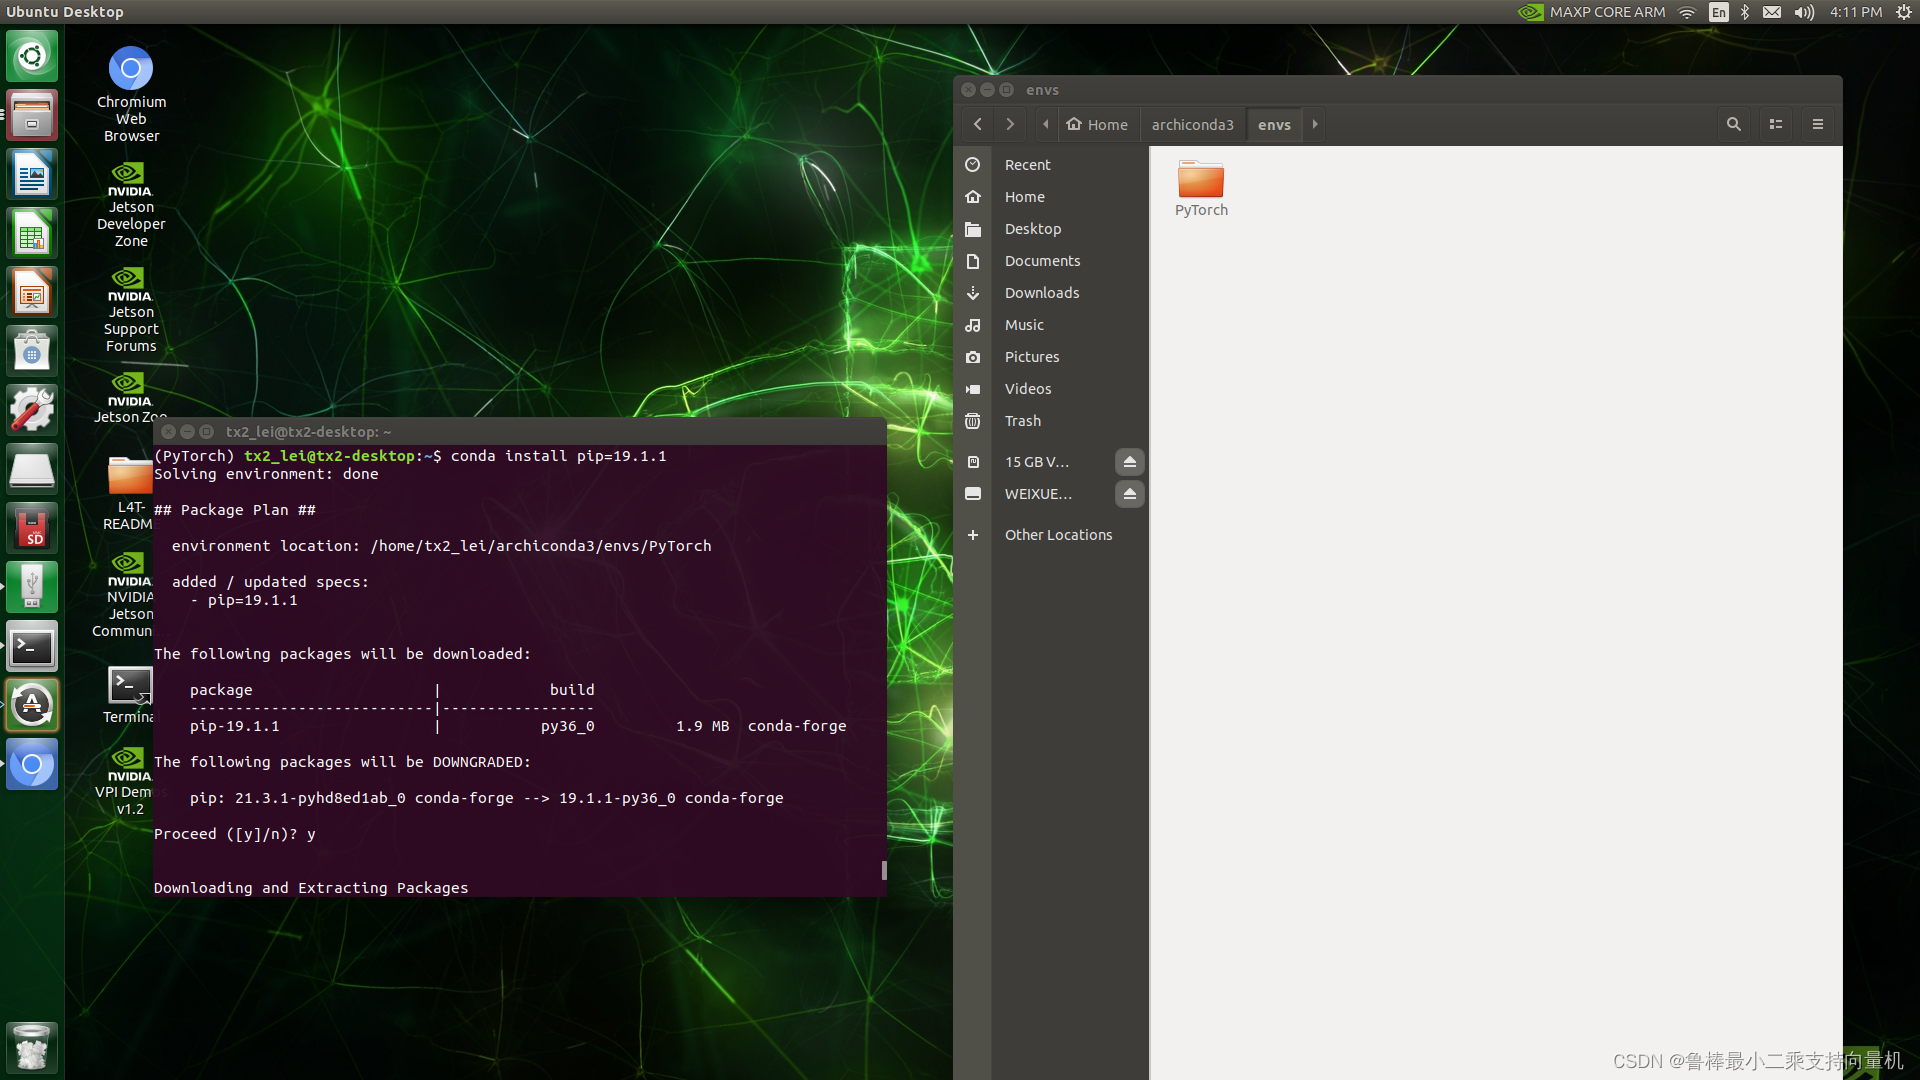Open USB device icon in launcher

32,587
